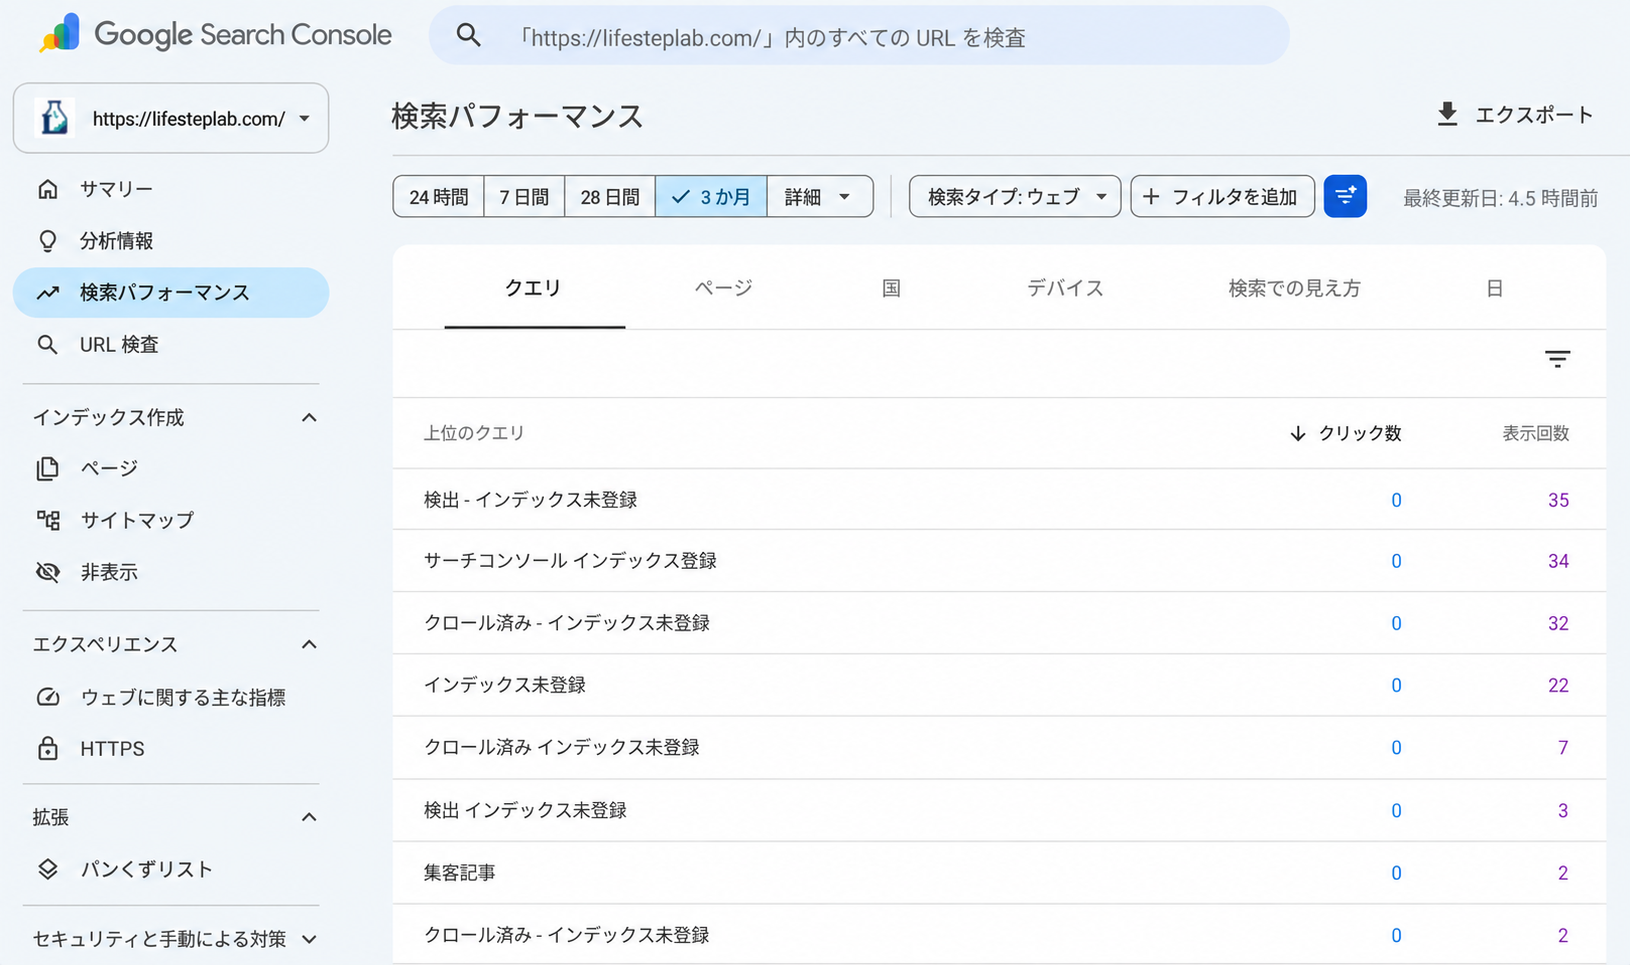Click the 非表示 crossed-eye icon
Image resolution: width=1630 pixels, height=965 pixels.
click(x=47, y=572)
